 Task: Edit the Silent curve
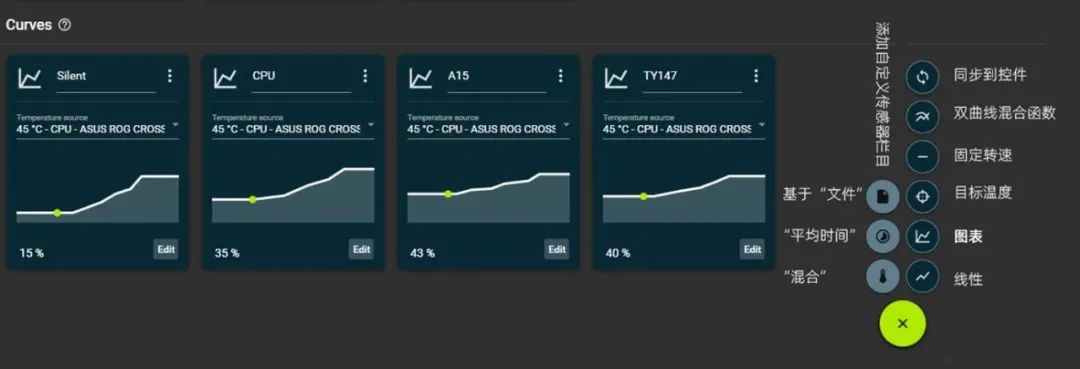click(166, 249)
